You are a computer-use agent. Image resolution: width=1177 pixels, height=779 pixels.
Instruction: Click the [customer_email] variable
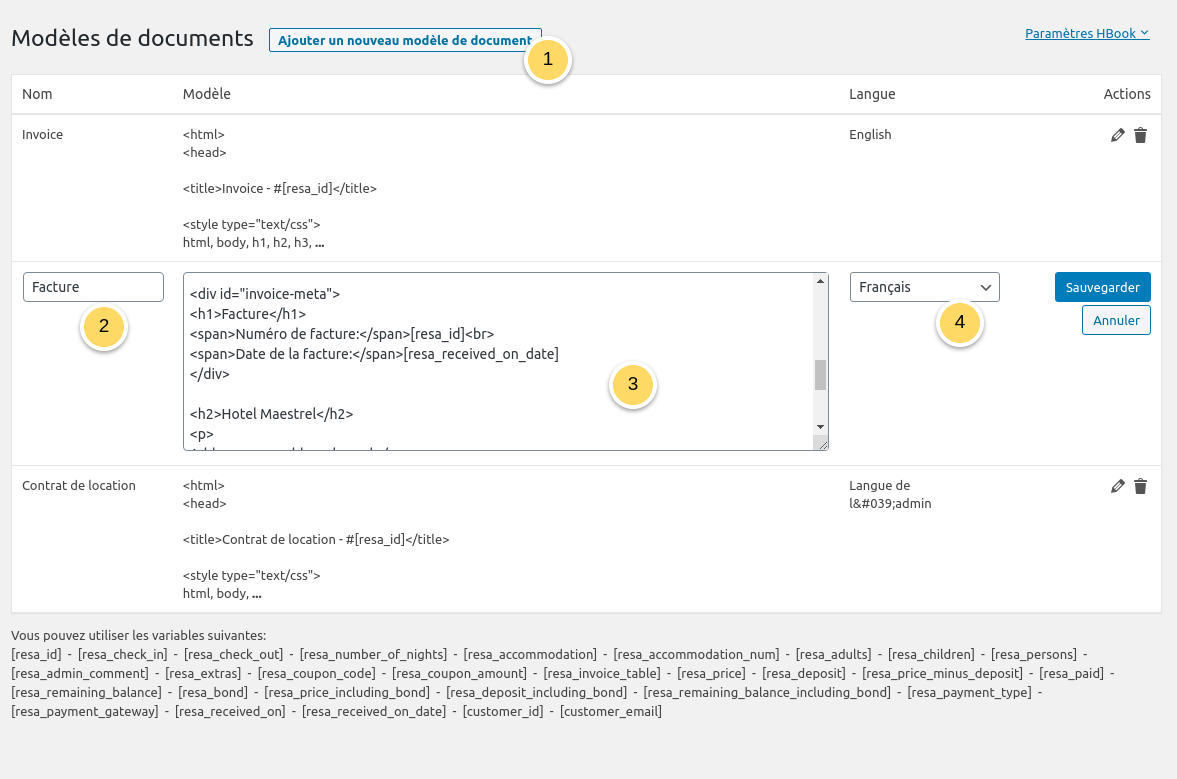coord(610,711)
